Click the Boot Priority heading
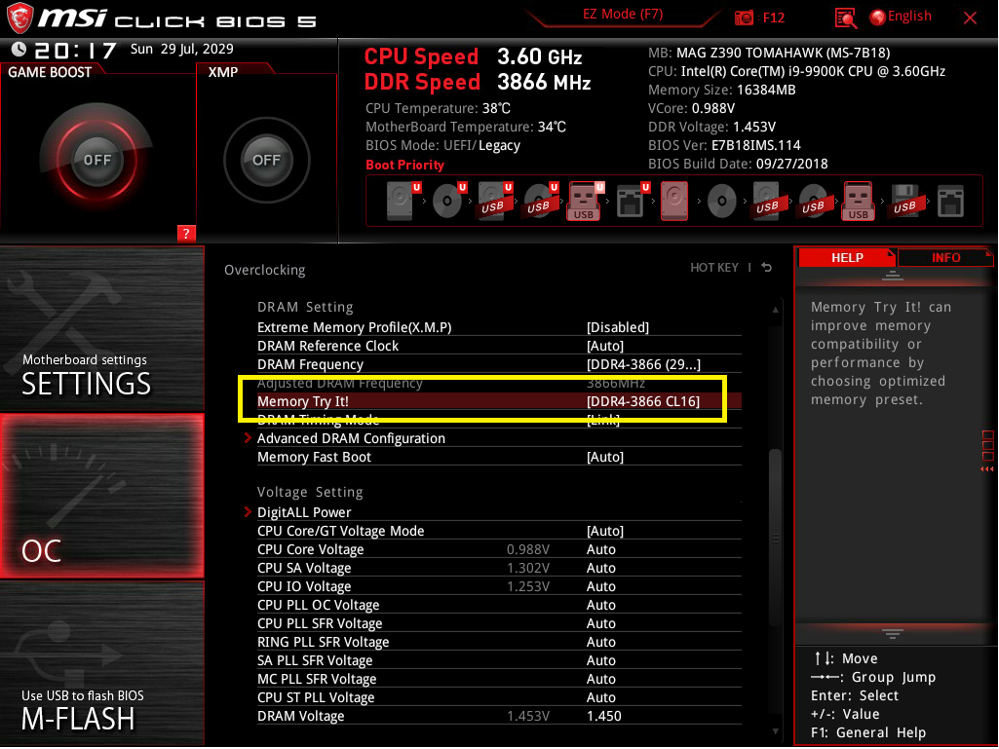Viewport: 999px width, 749px height. [x=405, y=164]
